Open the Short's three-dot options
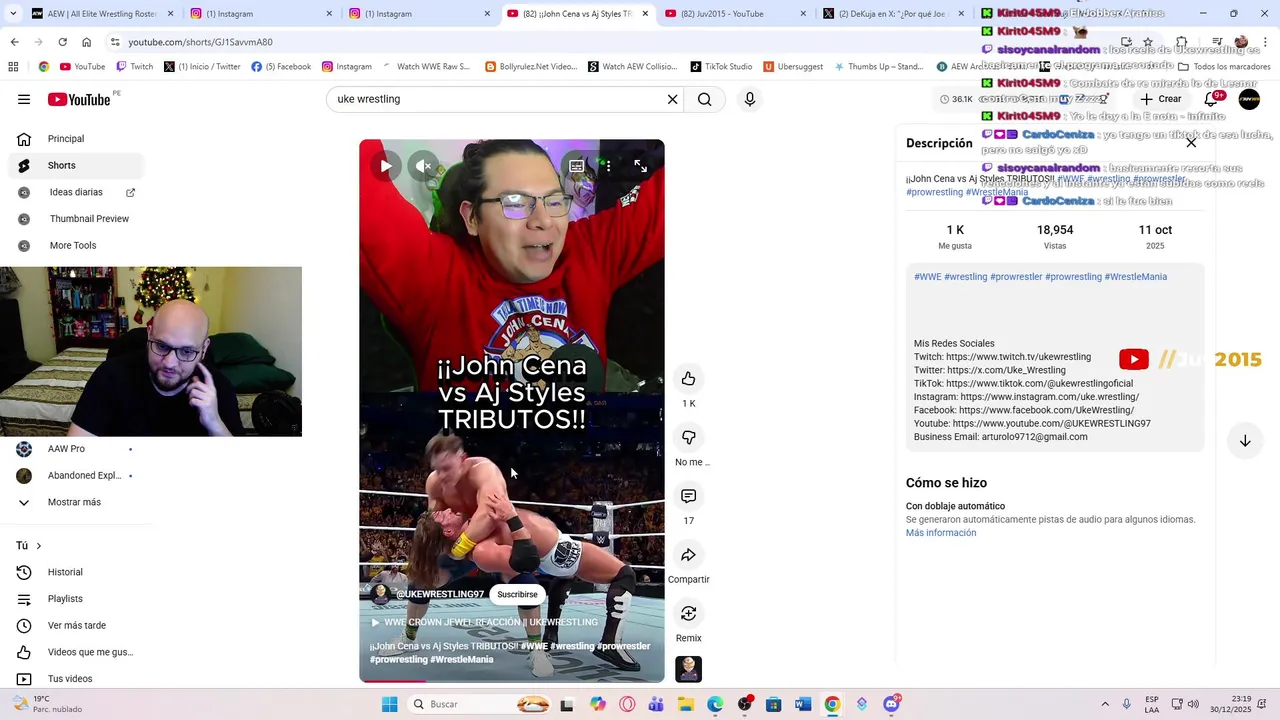Viewport: 1280px width, 720px height. [x=608, y=166]
